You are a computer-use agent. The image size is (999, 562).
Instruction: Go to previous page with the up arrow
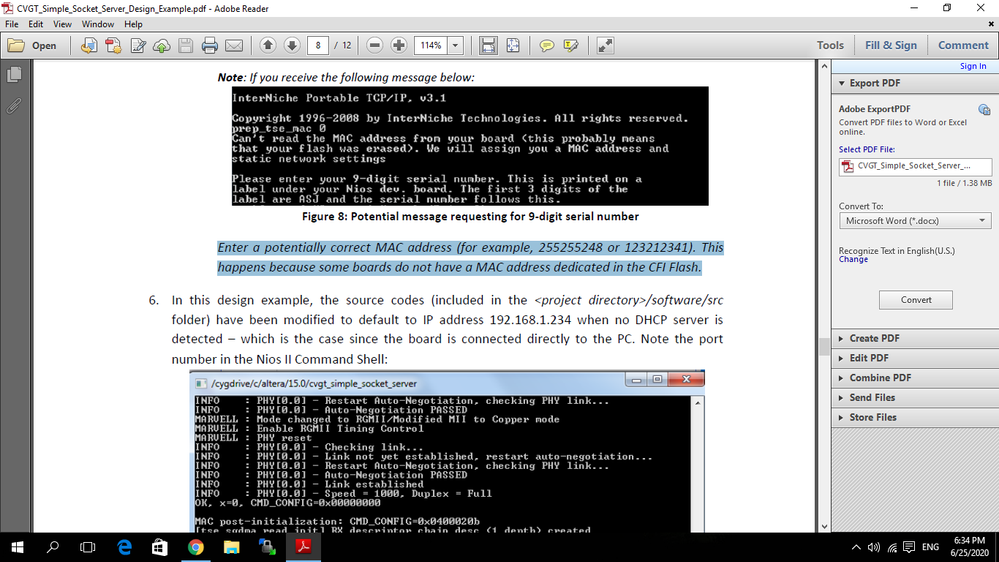(x=268, y=45)
